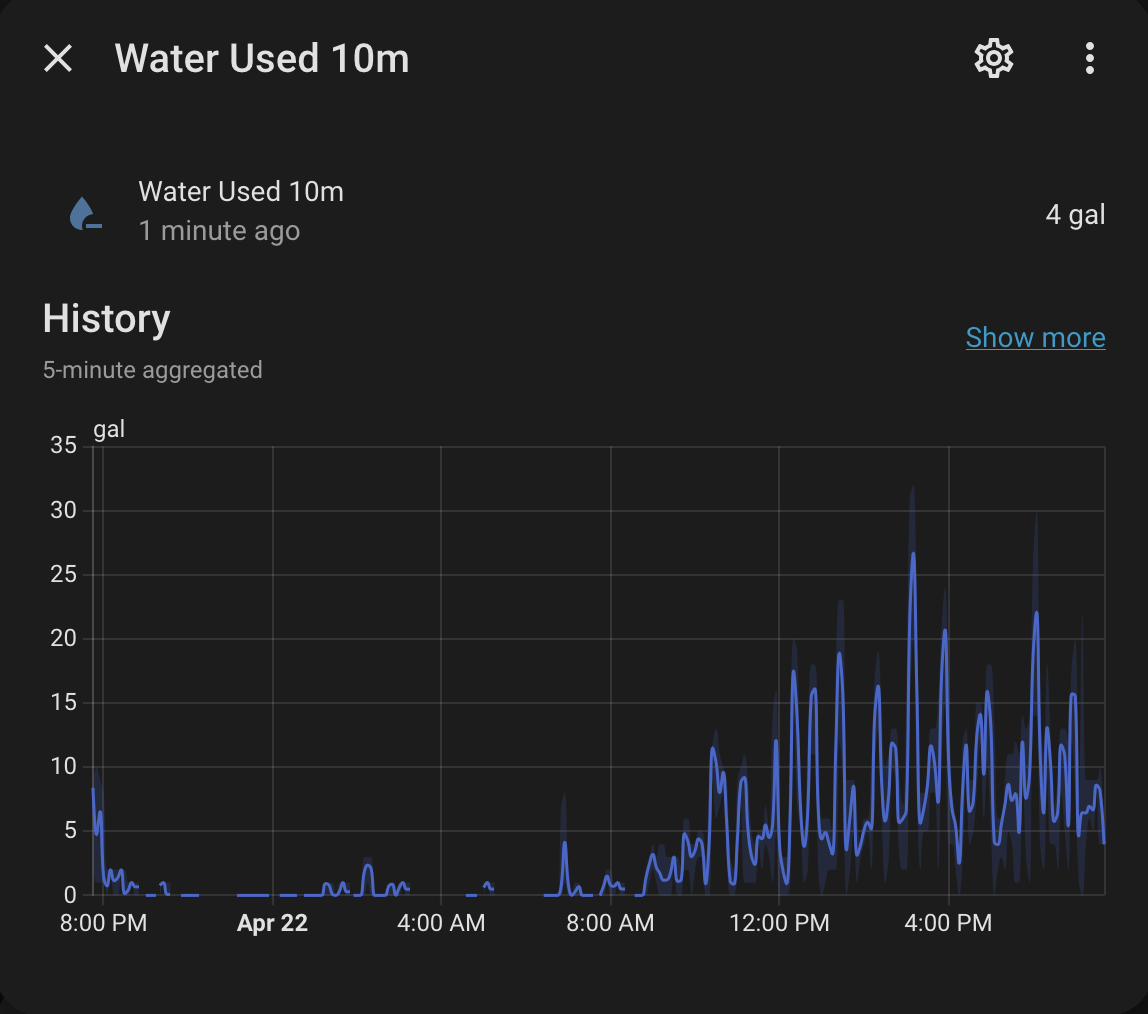This screenshot has width=1148, height=1014.
Task: Click the Apr 22 date axis label
Action: tap(272, 923)
